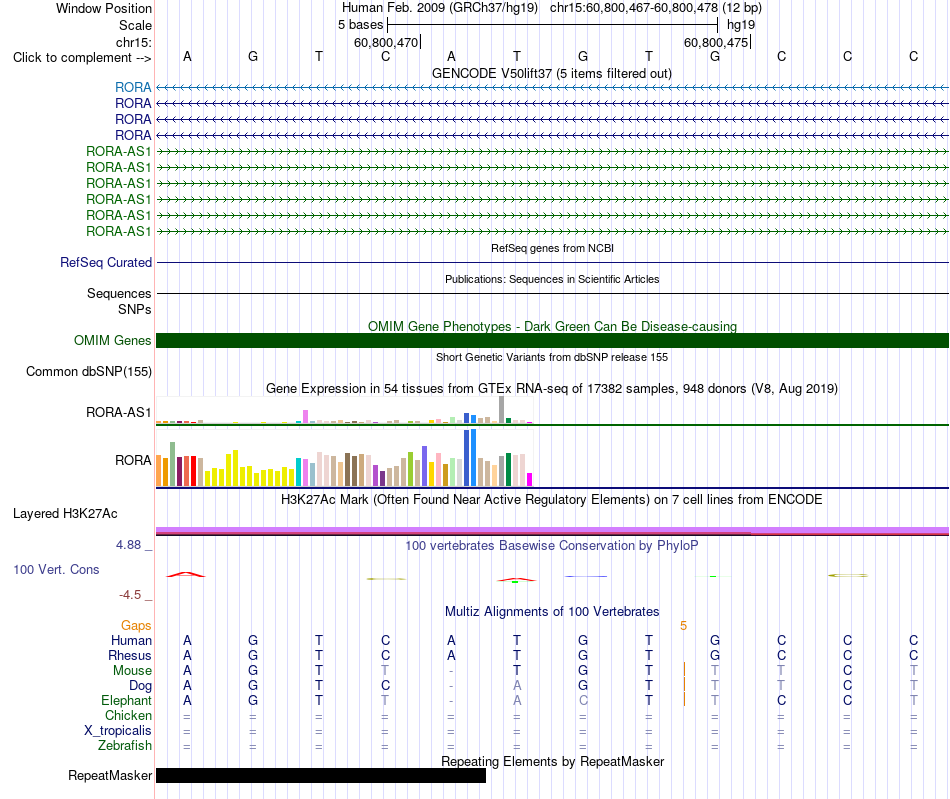950x799 pixels.
Task: Click the OMIM Genes label
Action: tap(112, 340)
